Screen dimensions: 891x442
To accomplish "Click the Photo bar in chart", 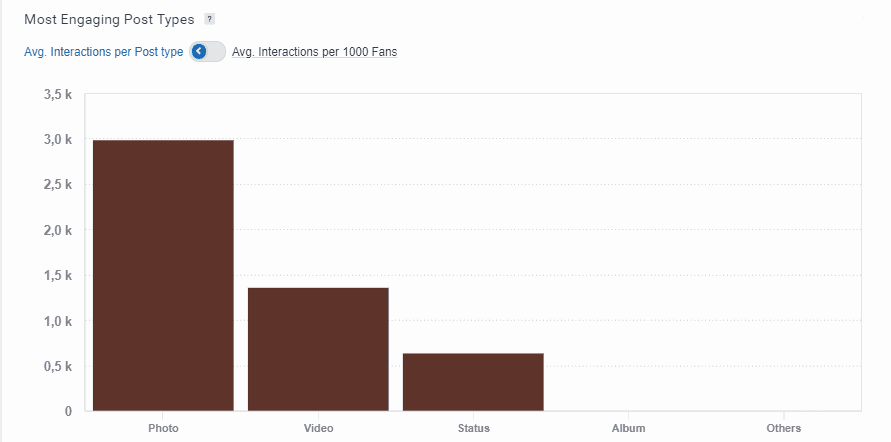I will [163, 275].
